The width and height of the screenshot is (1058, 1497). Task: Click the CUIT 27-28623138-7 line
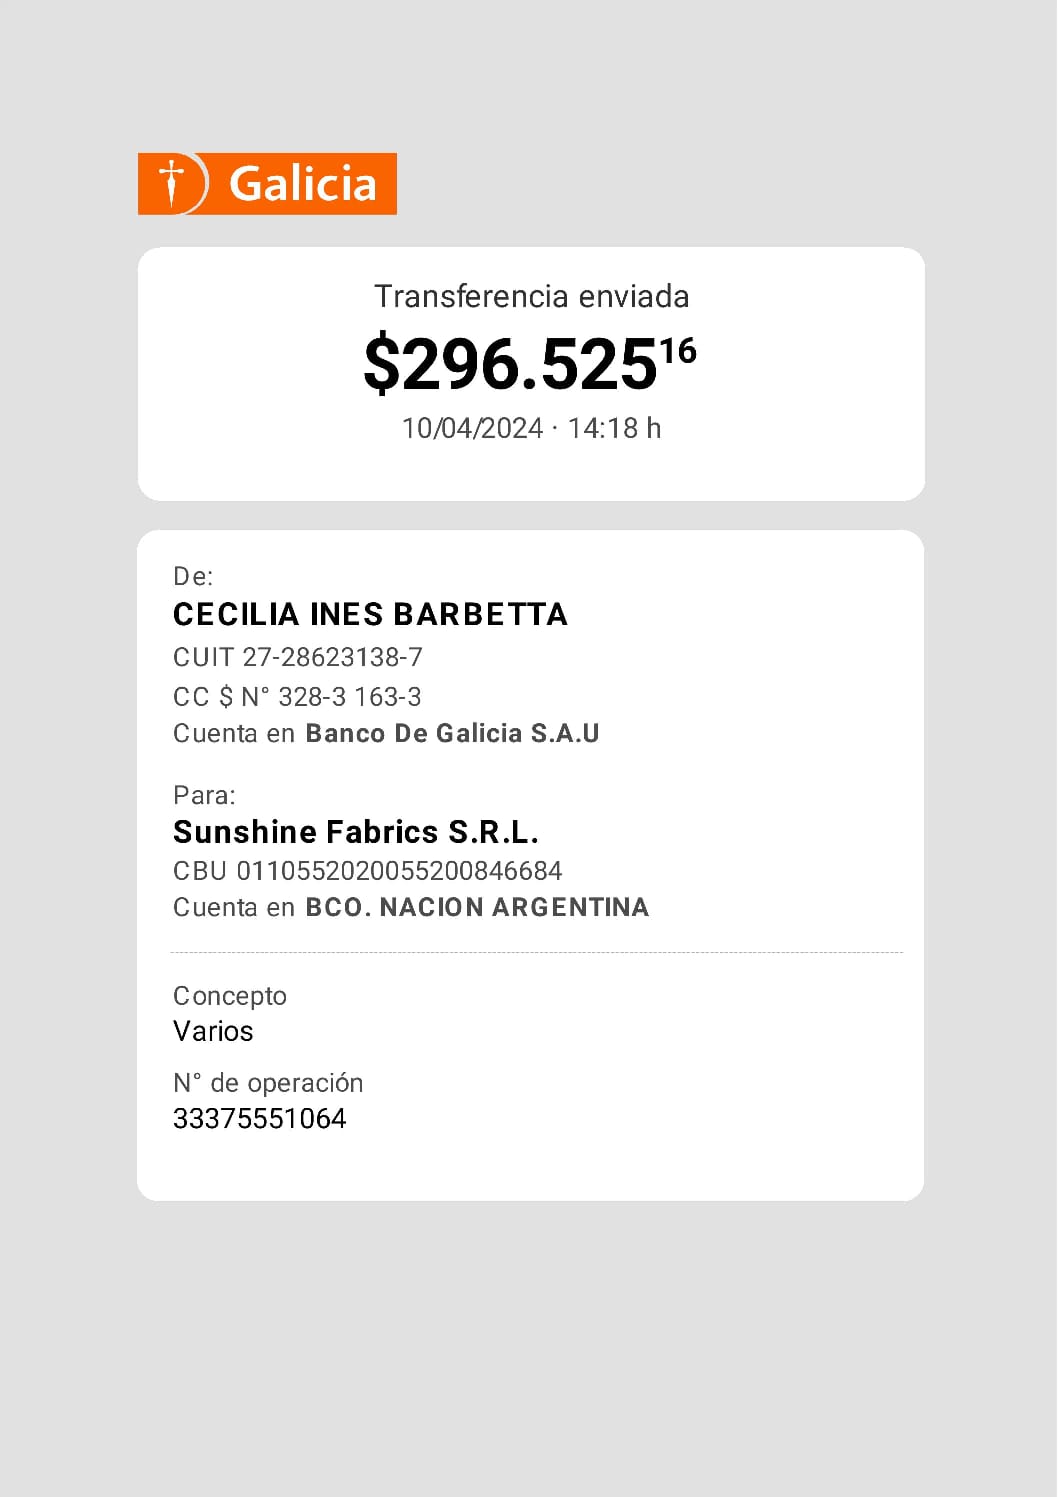pyautogui.click(x=298, y=657)
